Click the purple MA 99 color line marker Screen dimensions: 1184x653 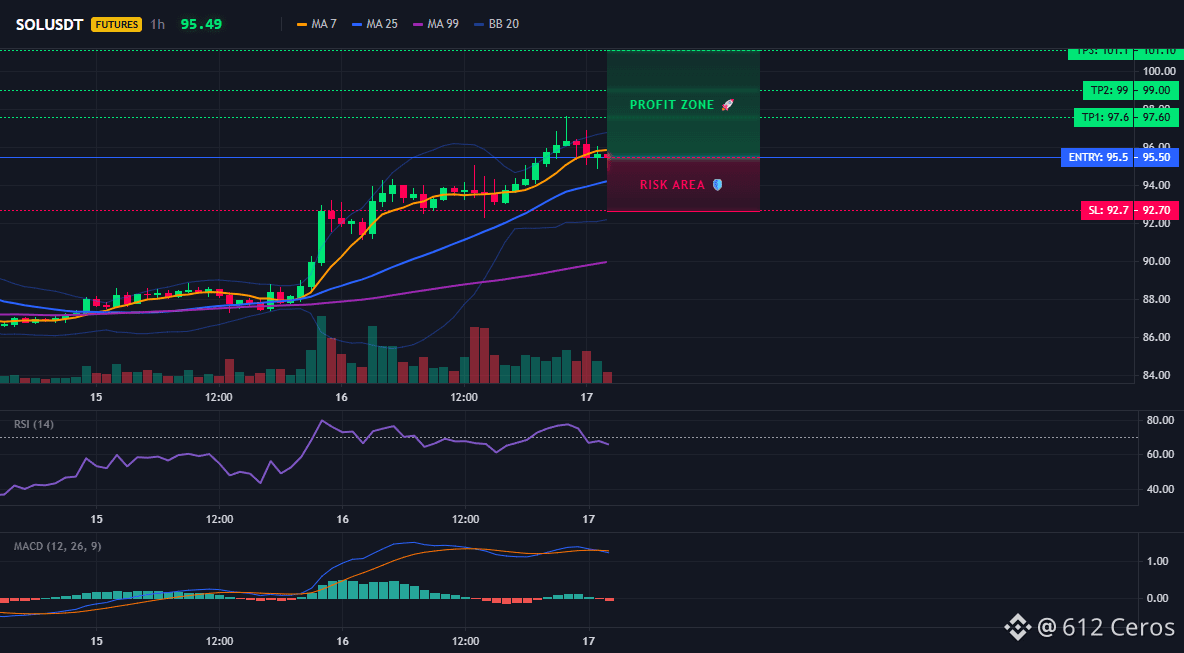pyautogui.click(x=418, y=24)
